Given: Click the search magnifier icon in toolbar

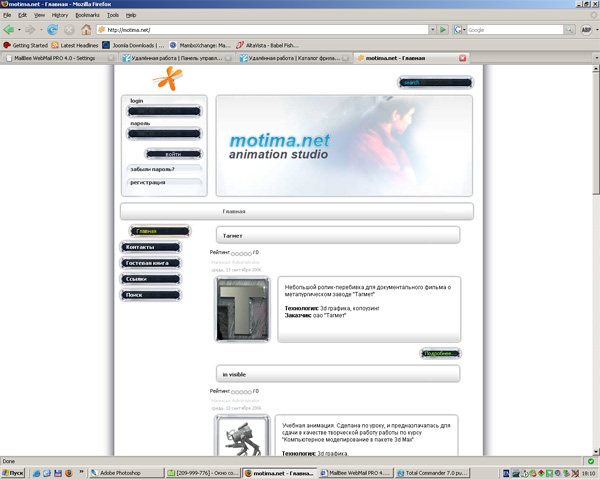Looking at the screenshot, I should 569,29.
